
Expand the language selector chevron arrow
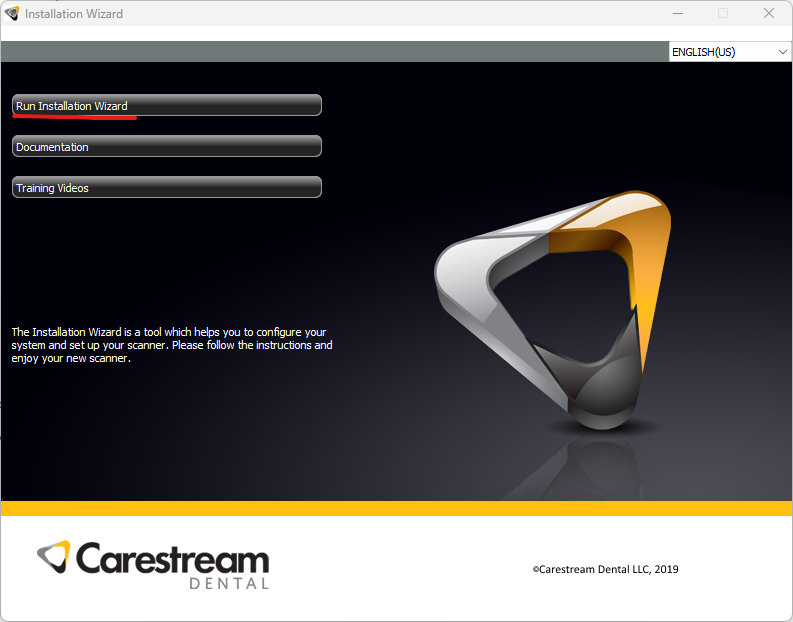coord(781,51)
